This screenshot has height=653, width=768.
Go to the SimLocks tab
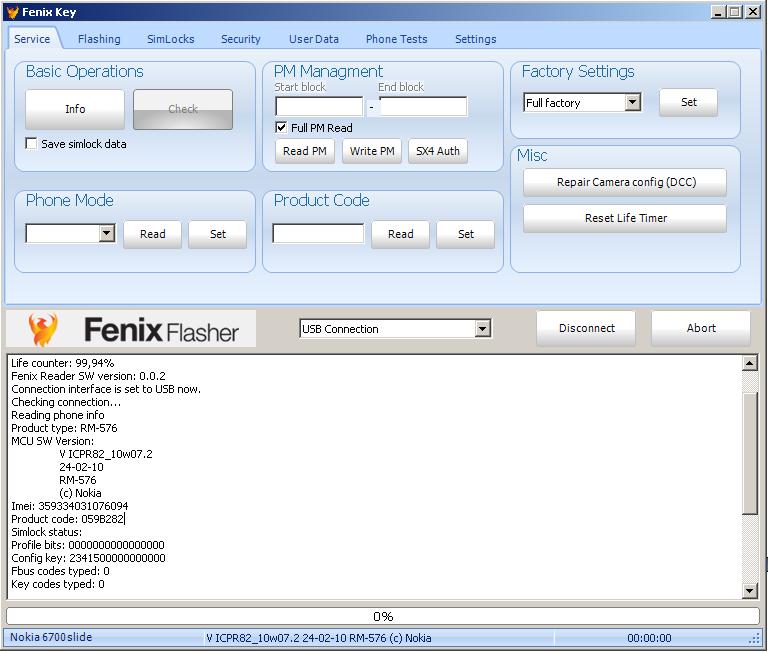(171, 39)
